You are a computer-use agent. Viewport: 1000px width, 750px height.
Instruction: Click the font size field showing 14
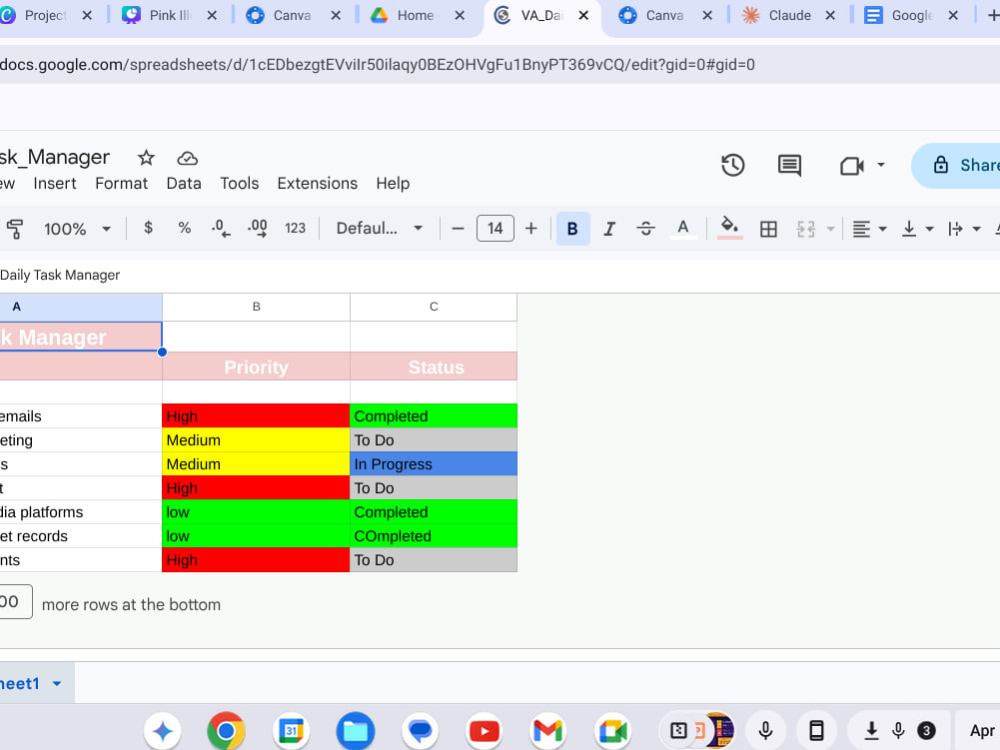495,228
